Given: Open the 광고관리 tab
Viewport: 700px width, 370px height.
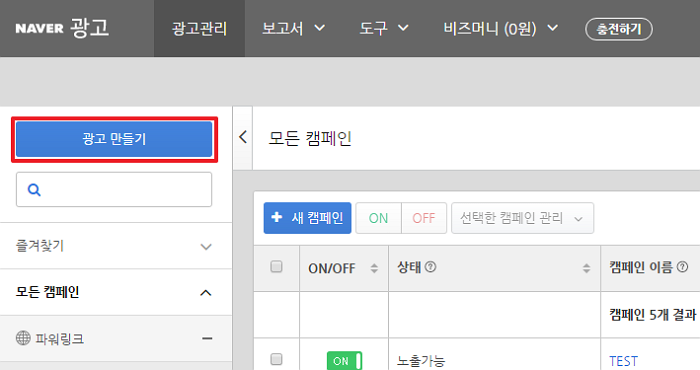Looking at the screenshot, I should 200,29.
